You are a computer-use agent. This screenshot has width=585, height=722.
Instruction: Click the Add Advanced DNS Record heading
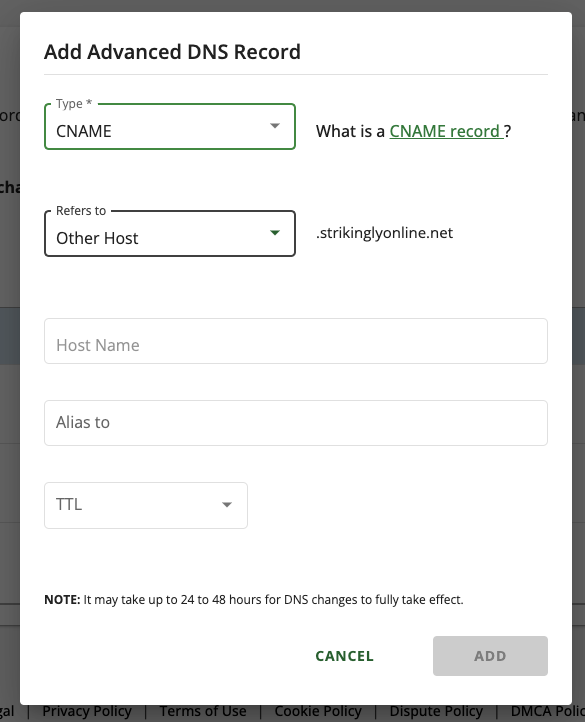(x=172, y=52)
